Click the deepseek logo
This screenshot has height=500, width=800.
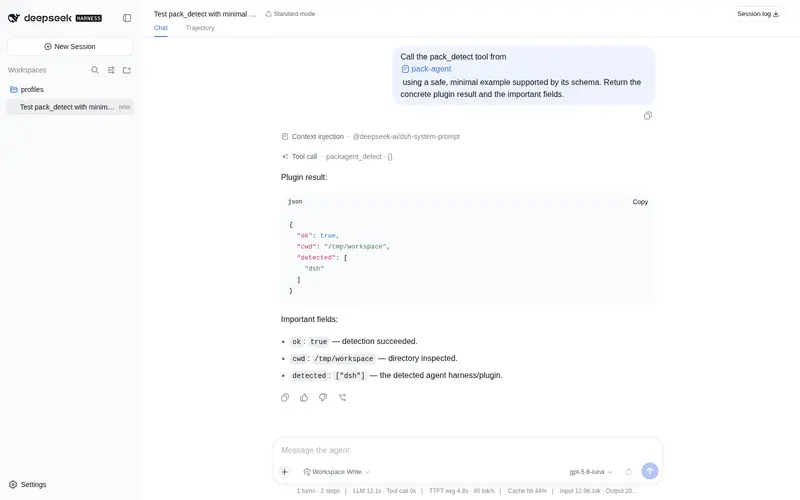40,18
